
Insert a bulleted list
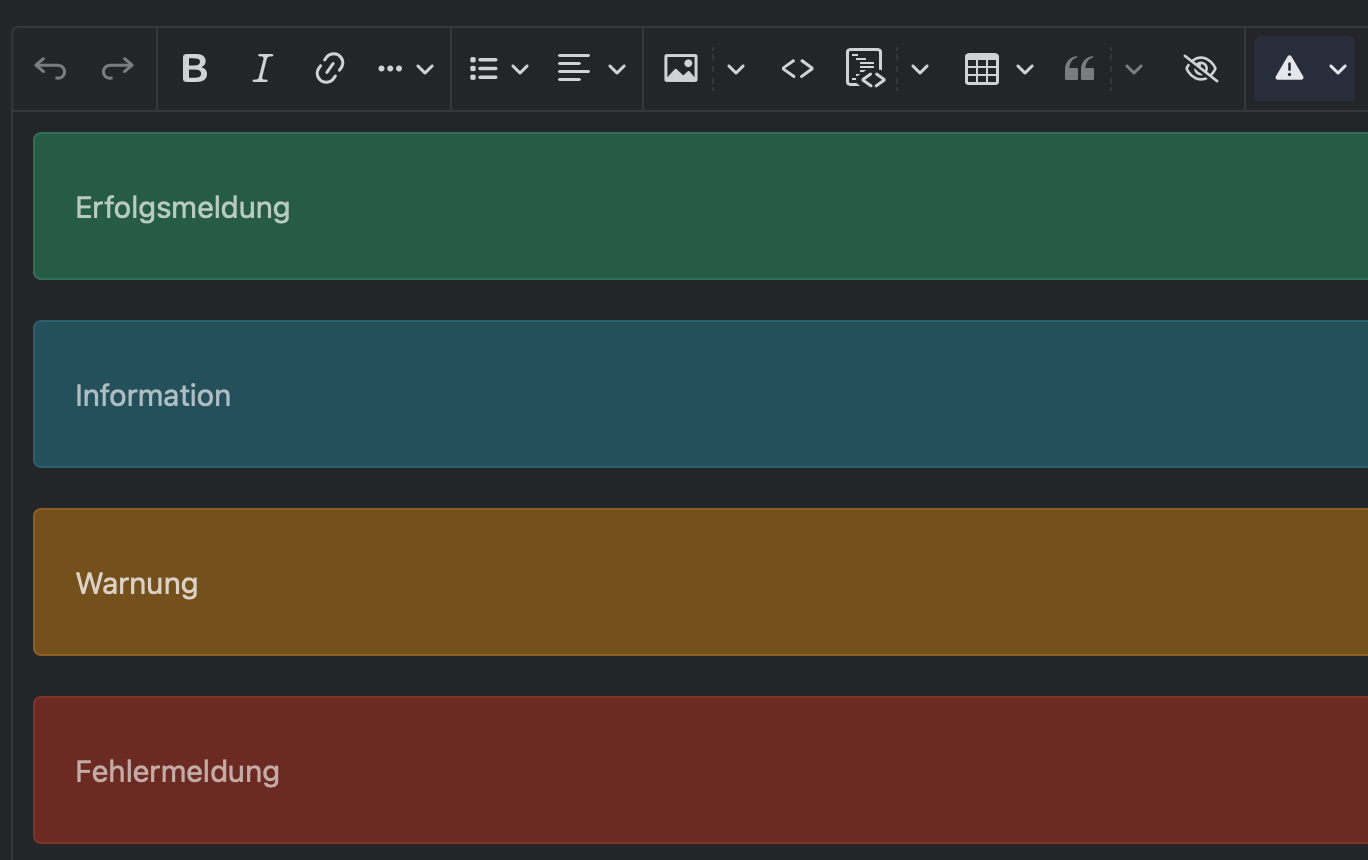pos(484,69)
